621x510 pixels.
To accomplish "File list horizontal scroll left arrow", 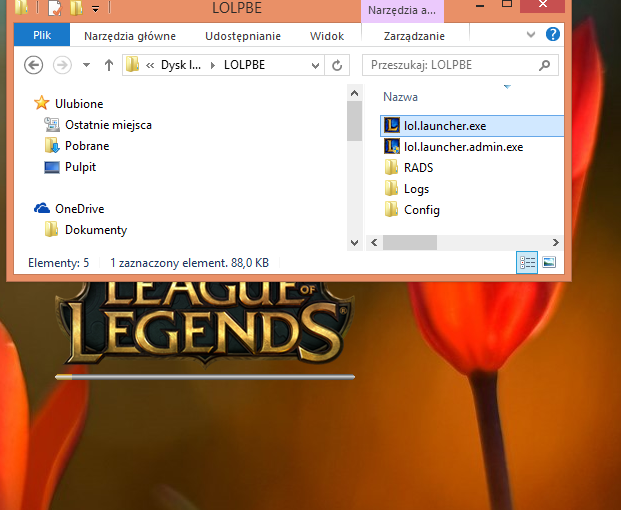I will (374, 242).
